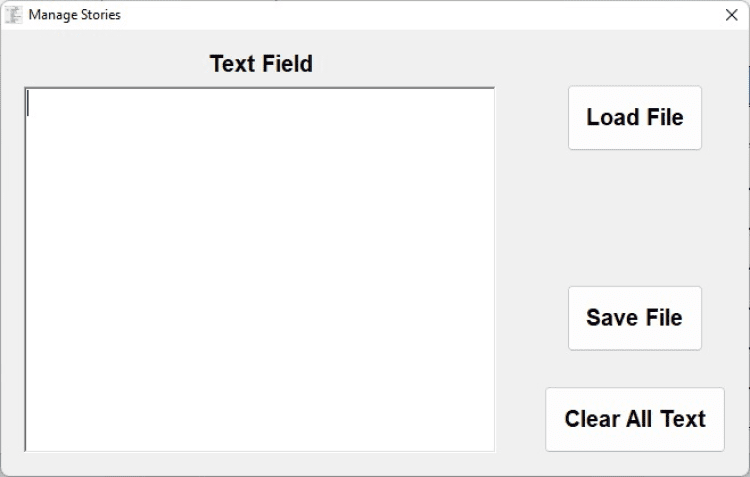Screen dimensions: 750x477
Task: Open the system menu from the title icon
Action: (x=14, y=15)
